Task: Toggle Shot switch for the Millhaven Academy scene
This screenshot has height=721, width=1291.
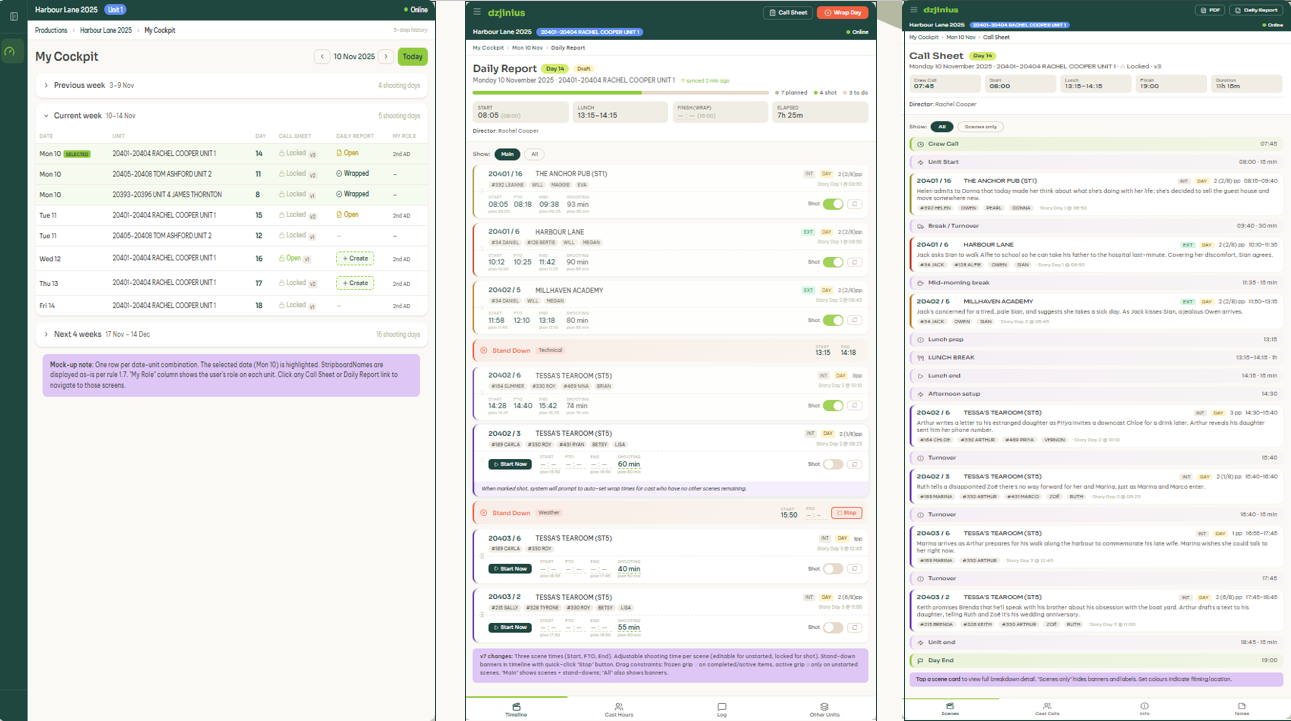Action: [833, 320]
